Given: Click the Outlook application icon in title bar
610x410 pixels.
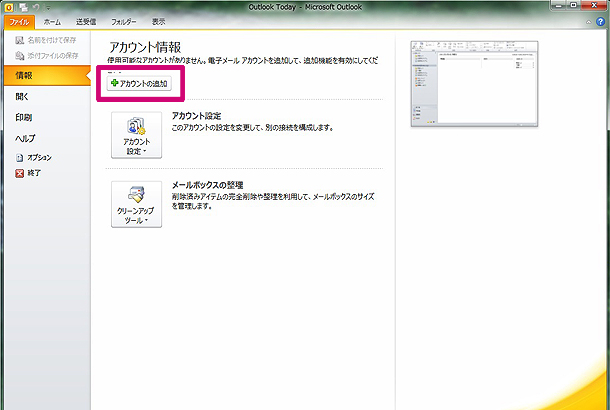Looking at the screenshot, I should click(x=9, y=7).
